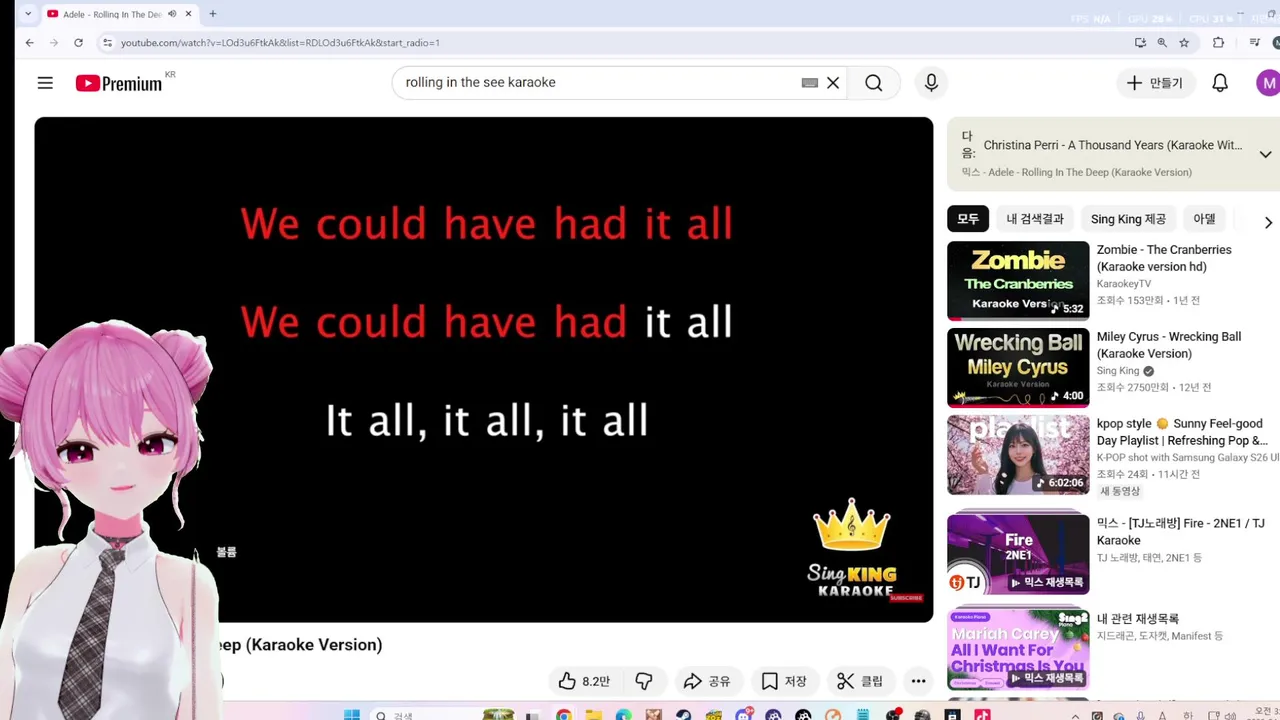Screen dimensions: 1280x720
Task: Open the media control icon in the Chrome toolbar
Action: click(x=1254, y=43)
